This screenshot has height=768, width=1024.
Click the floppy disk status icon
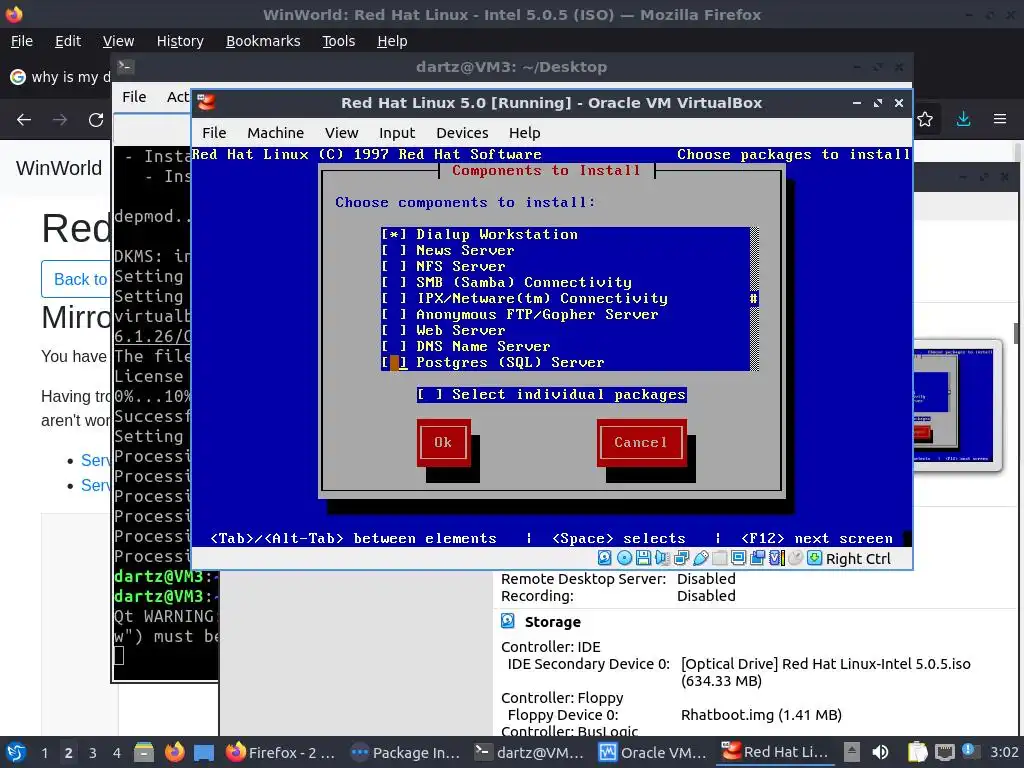[643, 558]
